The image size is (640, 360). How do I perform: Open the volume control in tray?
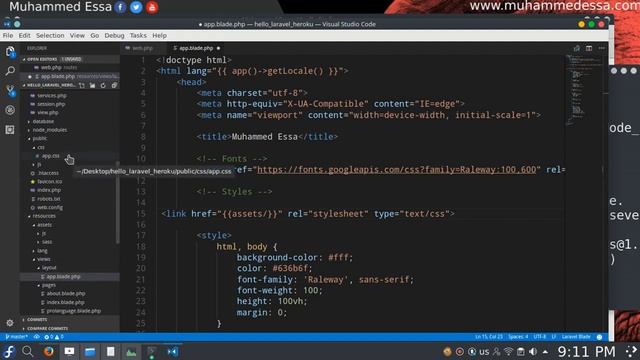533,351
